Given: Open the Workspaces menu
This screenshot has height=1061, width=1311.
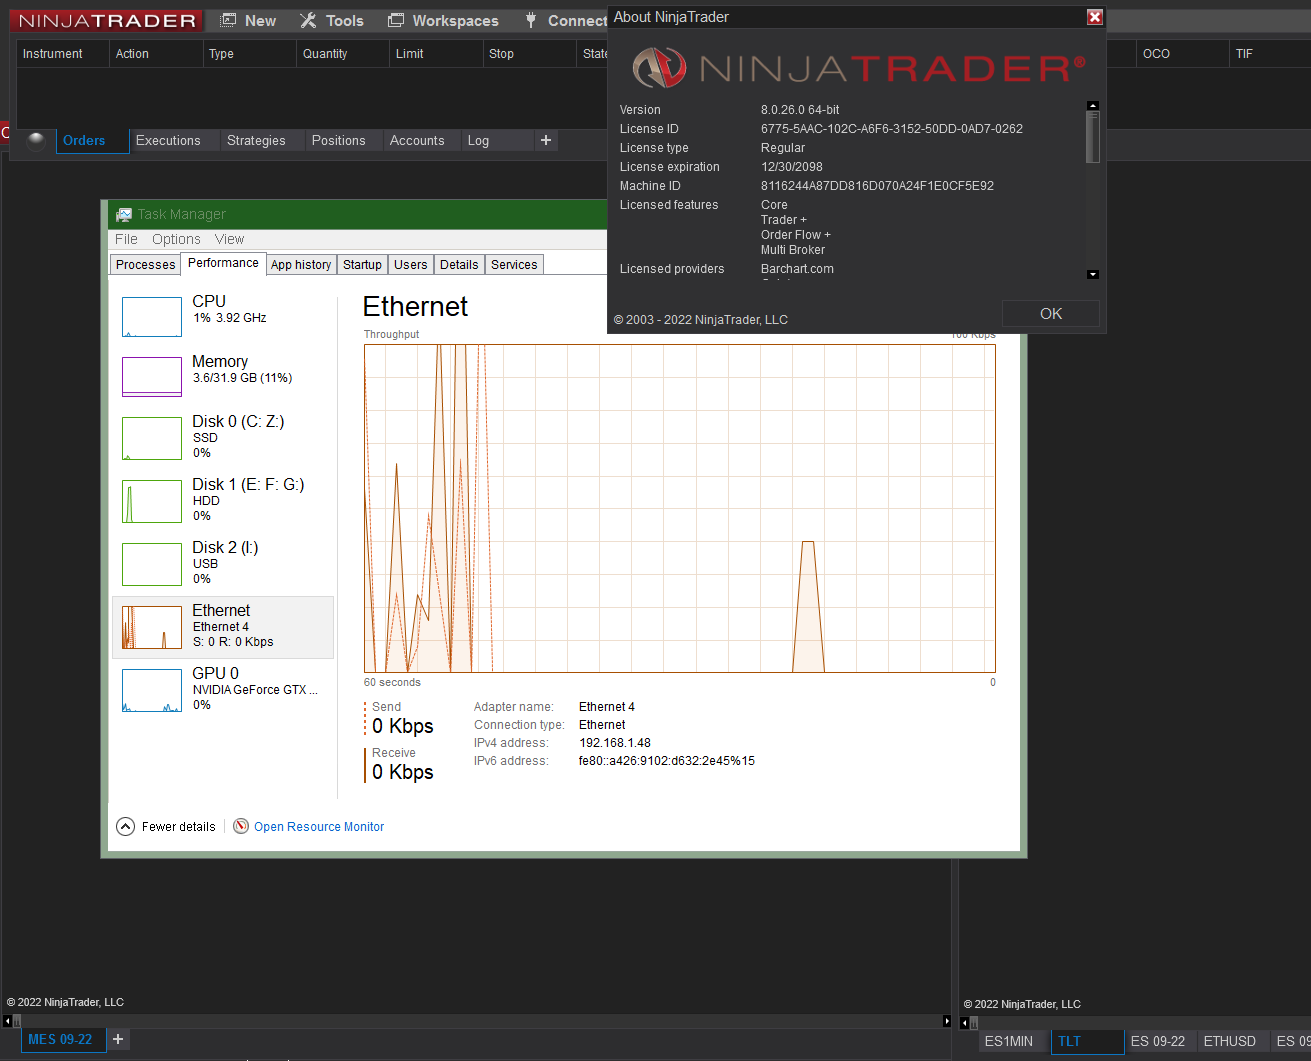Looking at the screenshot, I should coord(443,20).
